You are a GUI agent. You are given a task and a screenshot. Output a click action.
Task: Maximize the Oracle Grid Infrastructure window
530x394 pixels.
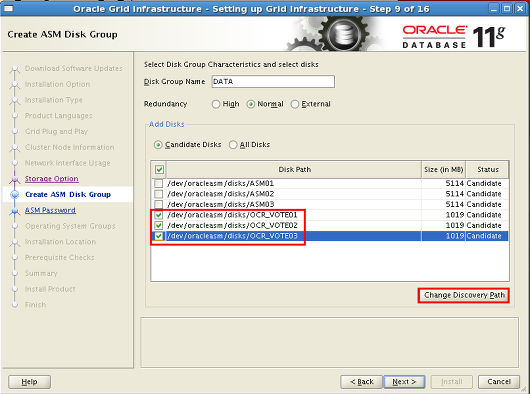pyautogui.click(x=507, y=8)
